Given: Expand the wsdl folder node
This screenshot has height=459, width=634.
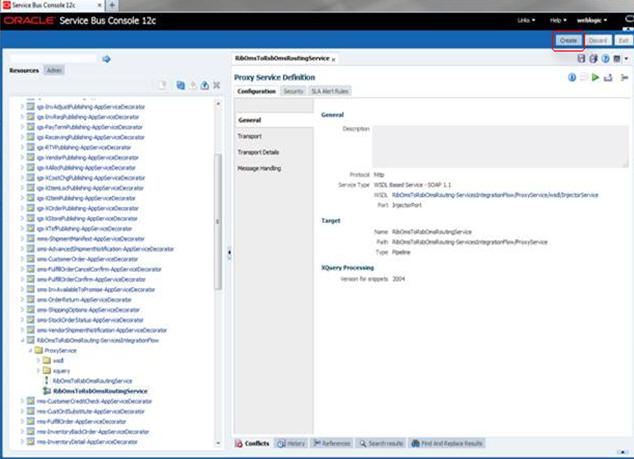Looking at the screenshot, I should (38, 360).
